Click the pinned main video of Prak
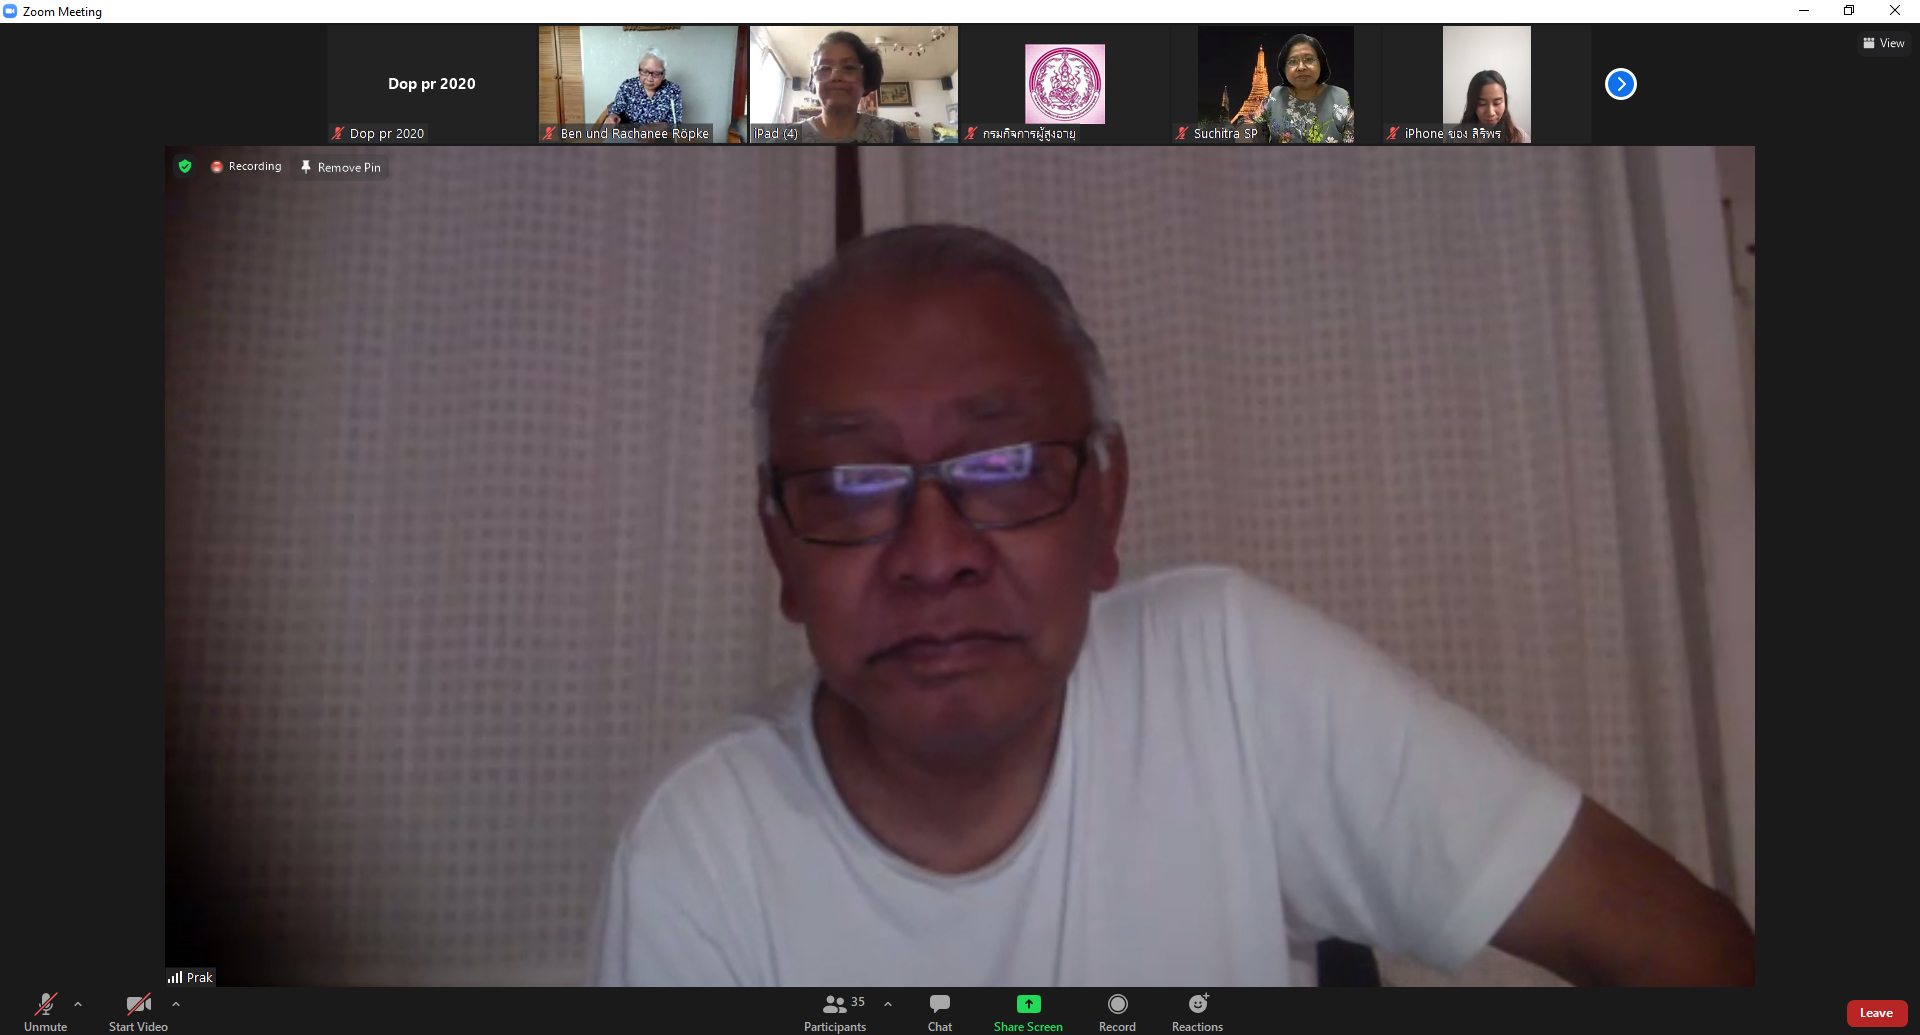1920x1035 pixels. (x=960, y=566)
